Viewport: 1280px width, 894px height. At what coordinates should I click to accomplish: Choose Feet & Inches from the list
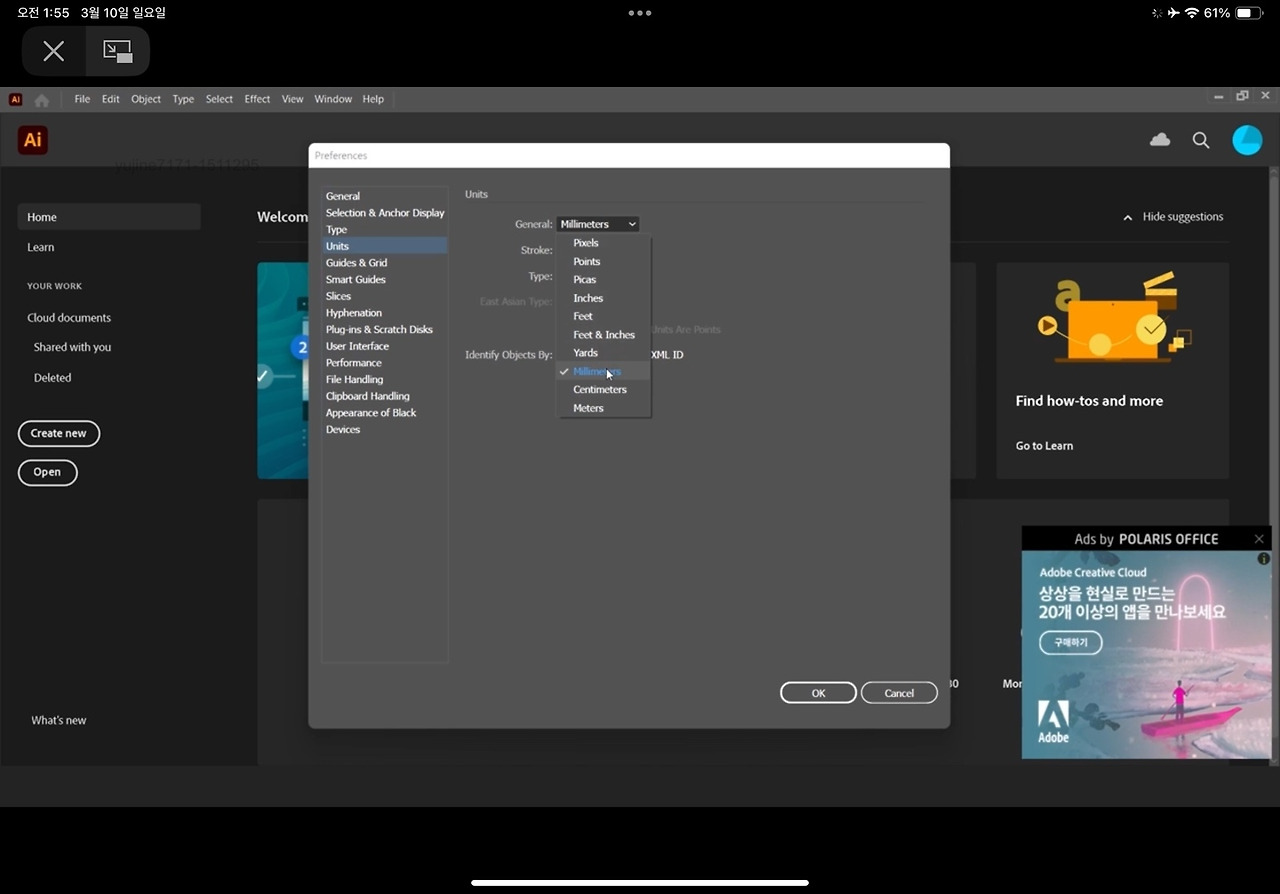tap(604, 335)
